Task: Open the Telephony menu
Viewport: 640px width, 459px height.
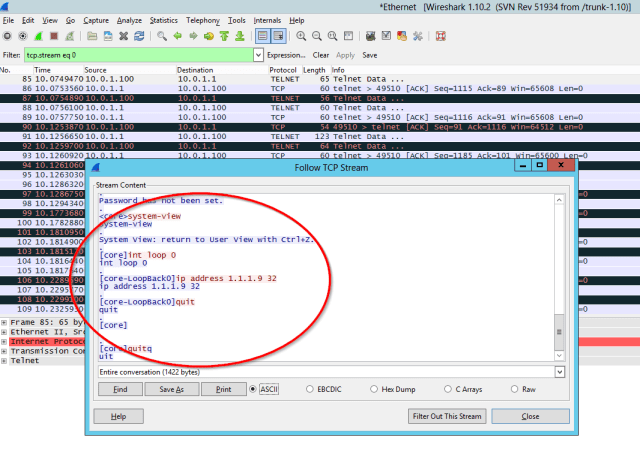Action: point(203,20)
